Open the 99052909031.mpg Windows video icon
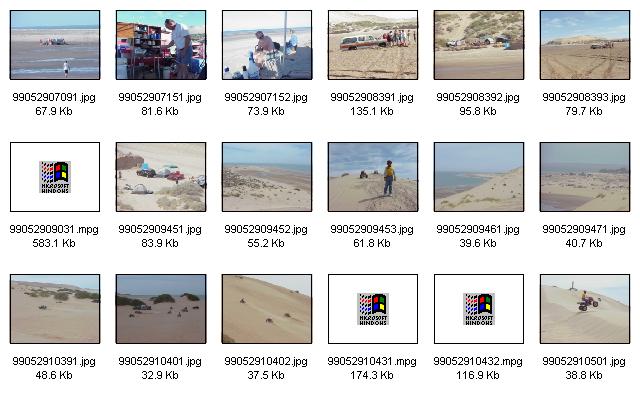This screenshot has width=640, height=420. [x=55, y=177]
